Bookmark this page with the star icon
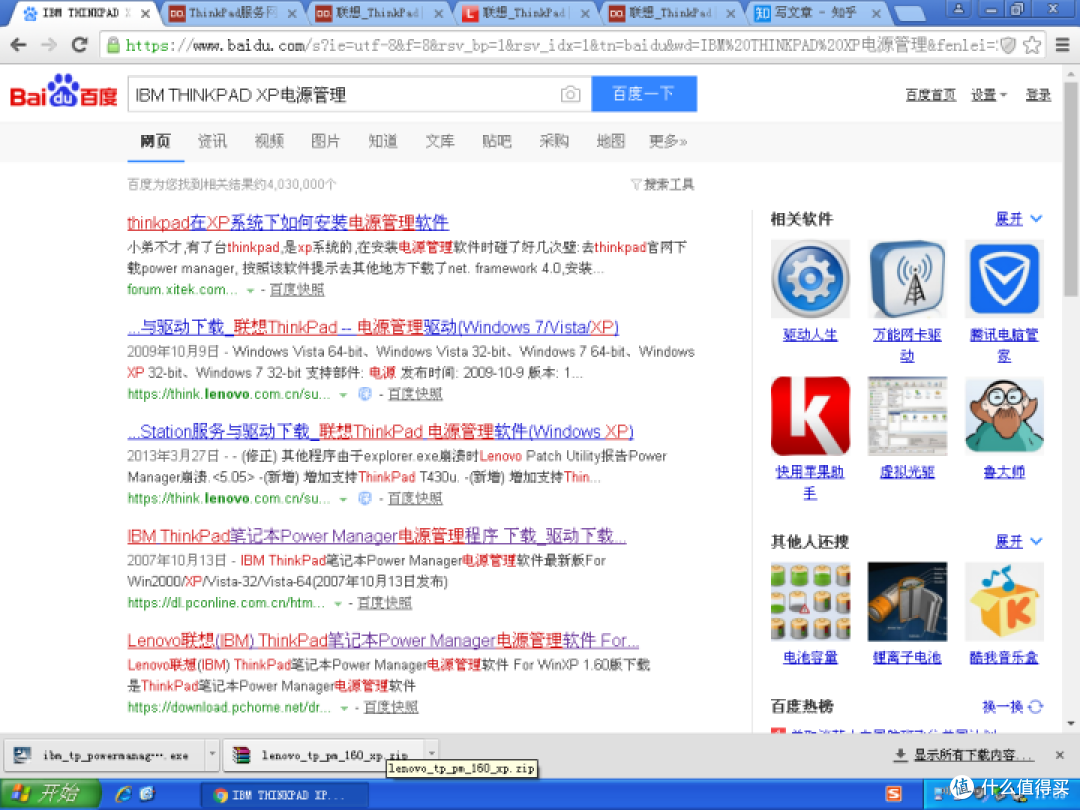Image resolution: width=1080 pixels, height=810 pixels. (x=1032, y=45)
